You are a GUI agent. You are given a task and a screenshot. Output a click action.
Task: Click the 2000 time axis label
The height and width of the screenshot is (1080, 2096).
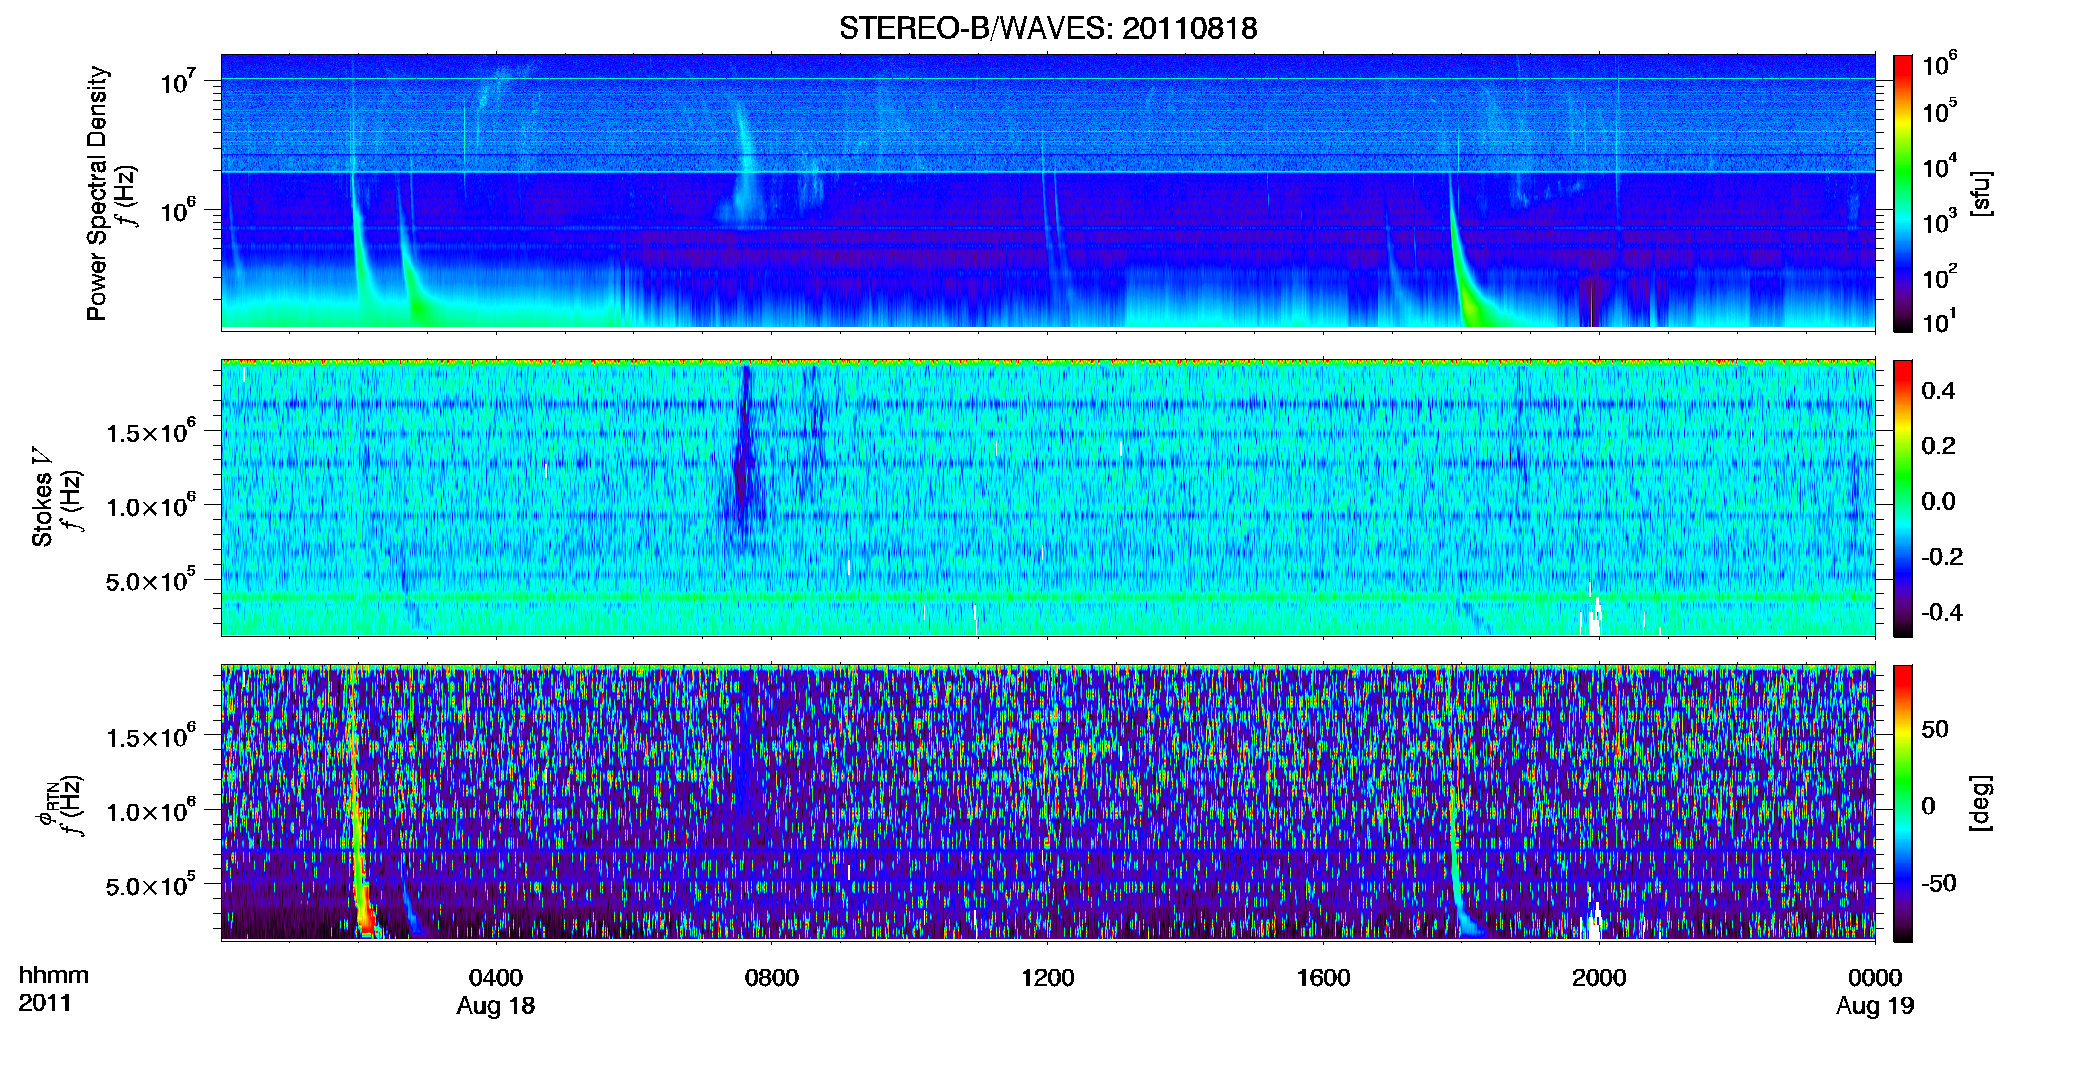[x=1599, y=977]
